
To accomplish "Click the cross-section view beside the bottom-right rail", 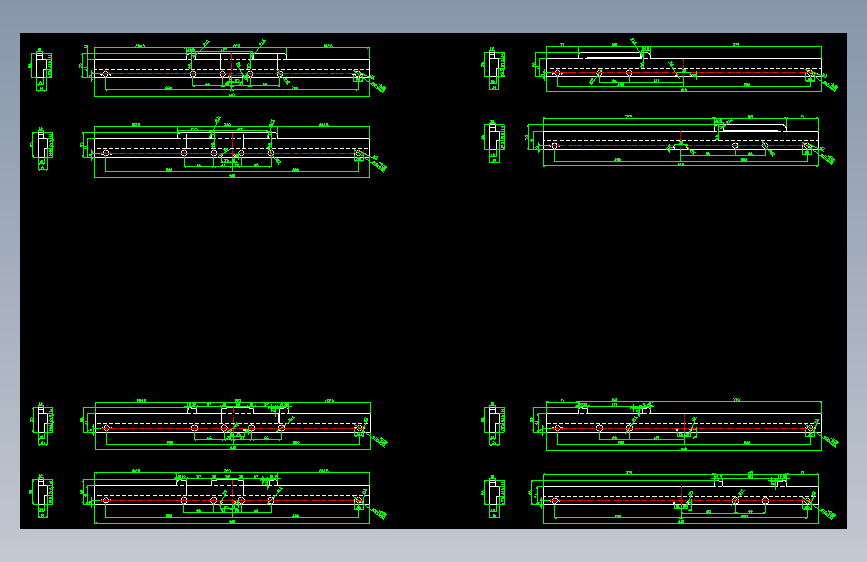I will 494,496.
